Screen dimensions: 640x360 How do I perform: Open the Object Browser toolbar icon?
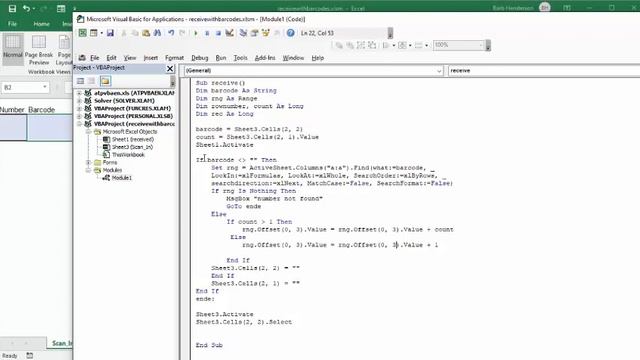pos(266,33)
